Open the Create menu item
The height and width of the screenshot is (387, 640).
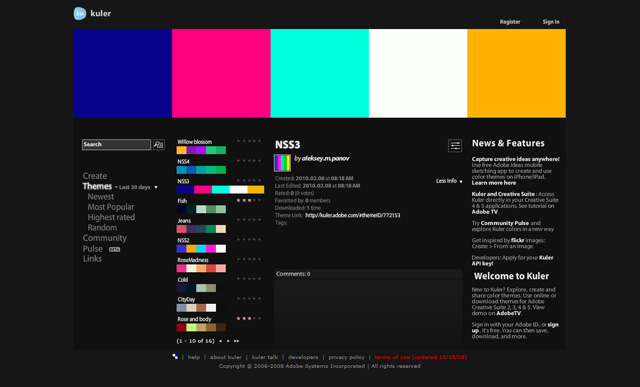(x=95, y=176)
